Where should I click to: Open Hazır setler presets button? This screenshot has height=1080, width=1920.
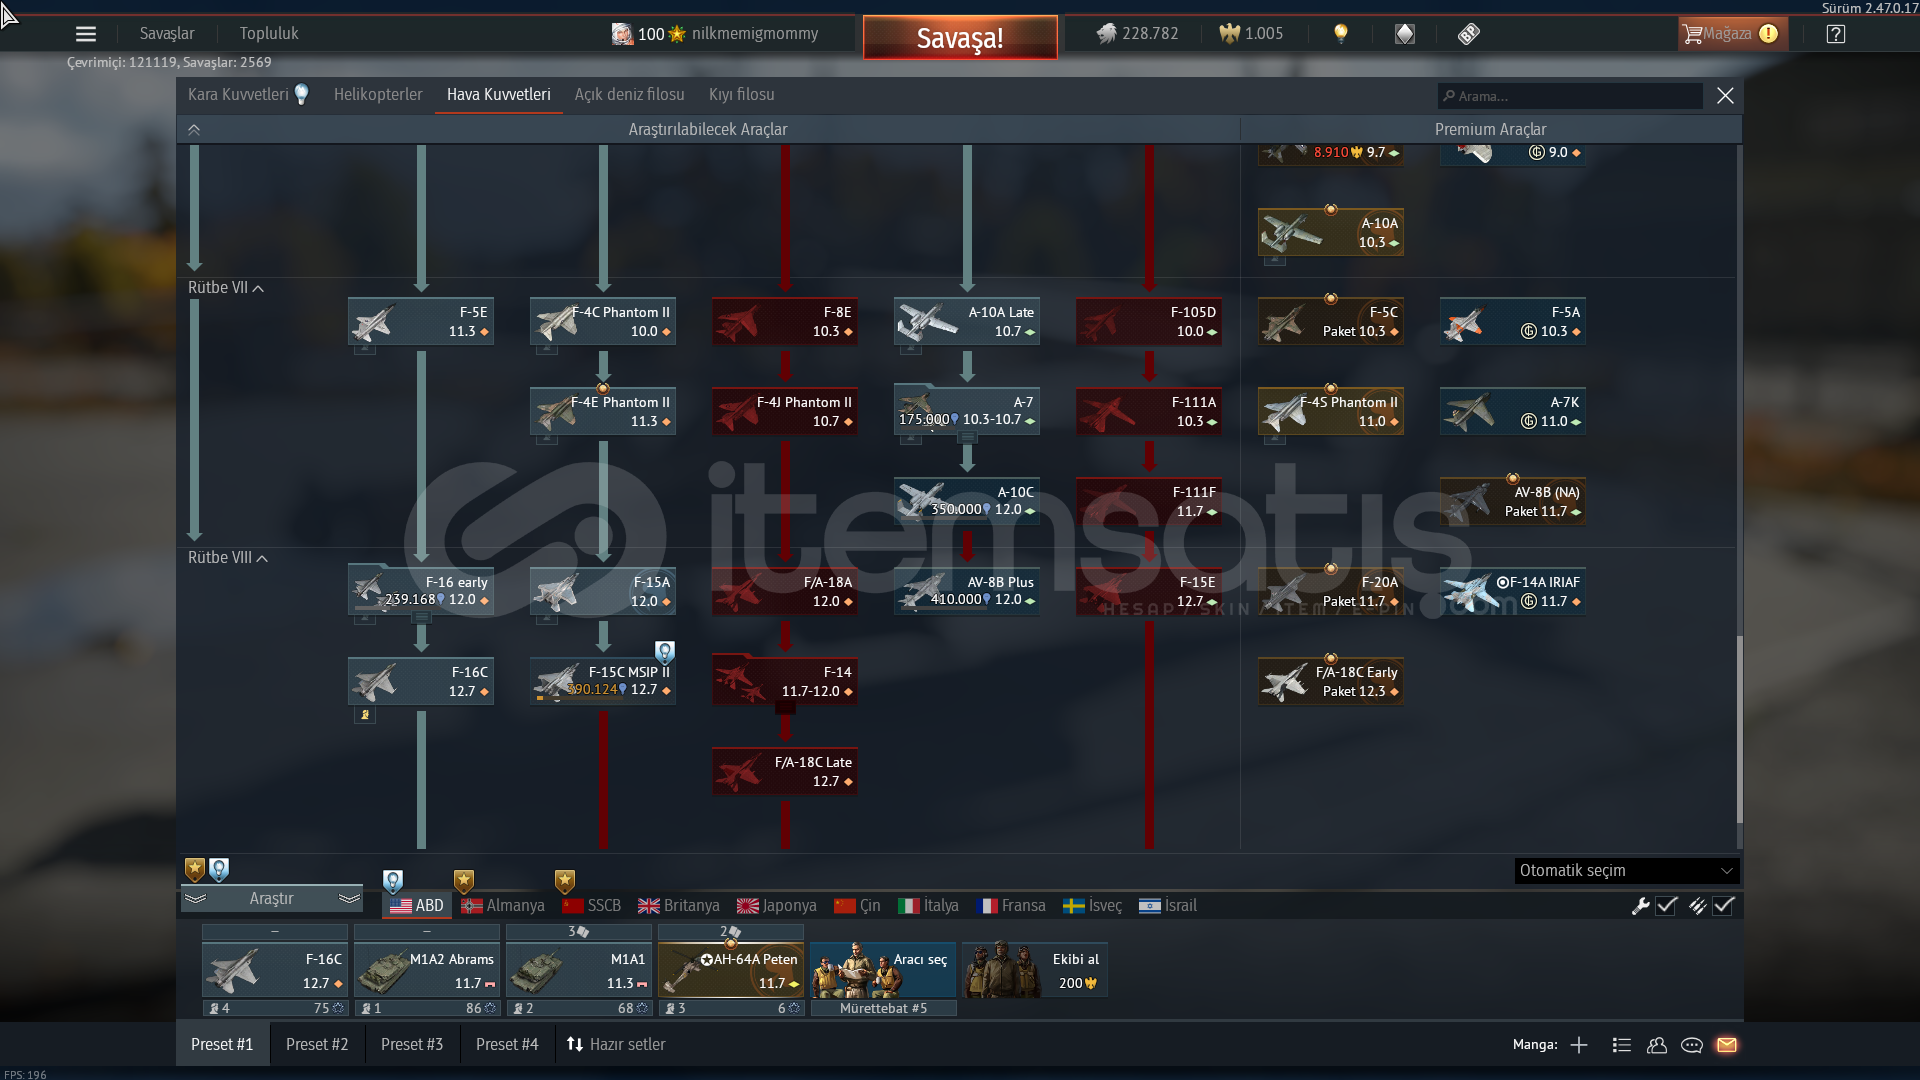click(x=616, y=1045)
